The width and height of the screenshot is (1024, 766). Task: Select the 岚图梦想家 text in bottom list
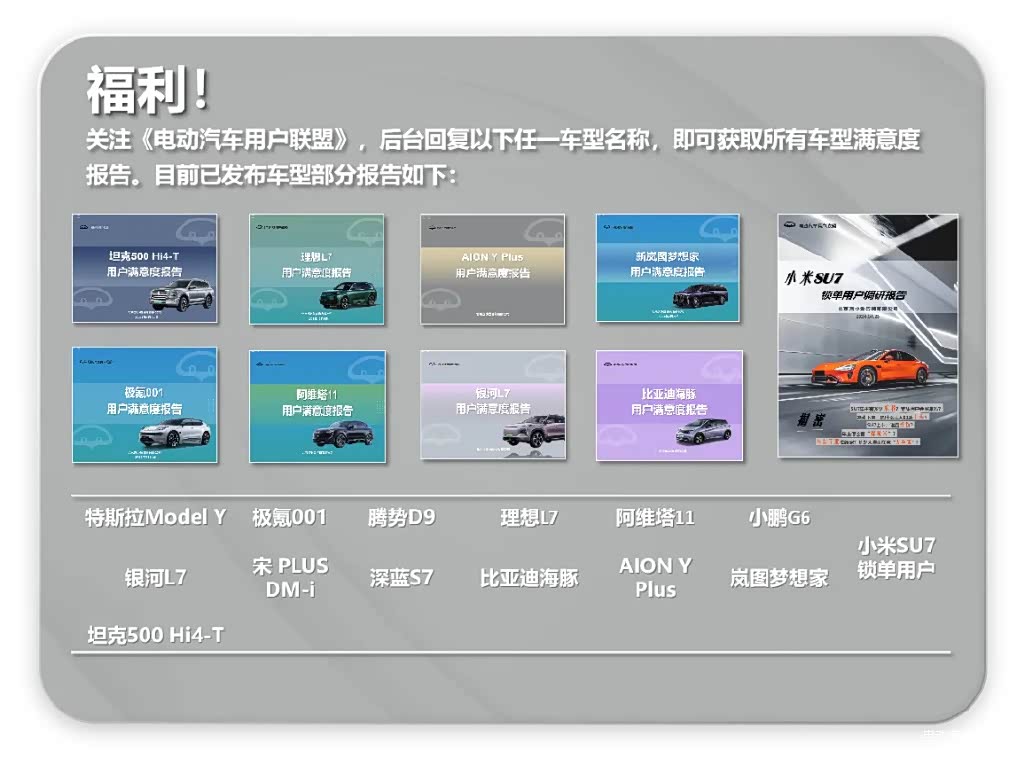779,578
